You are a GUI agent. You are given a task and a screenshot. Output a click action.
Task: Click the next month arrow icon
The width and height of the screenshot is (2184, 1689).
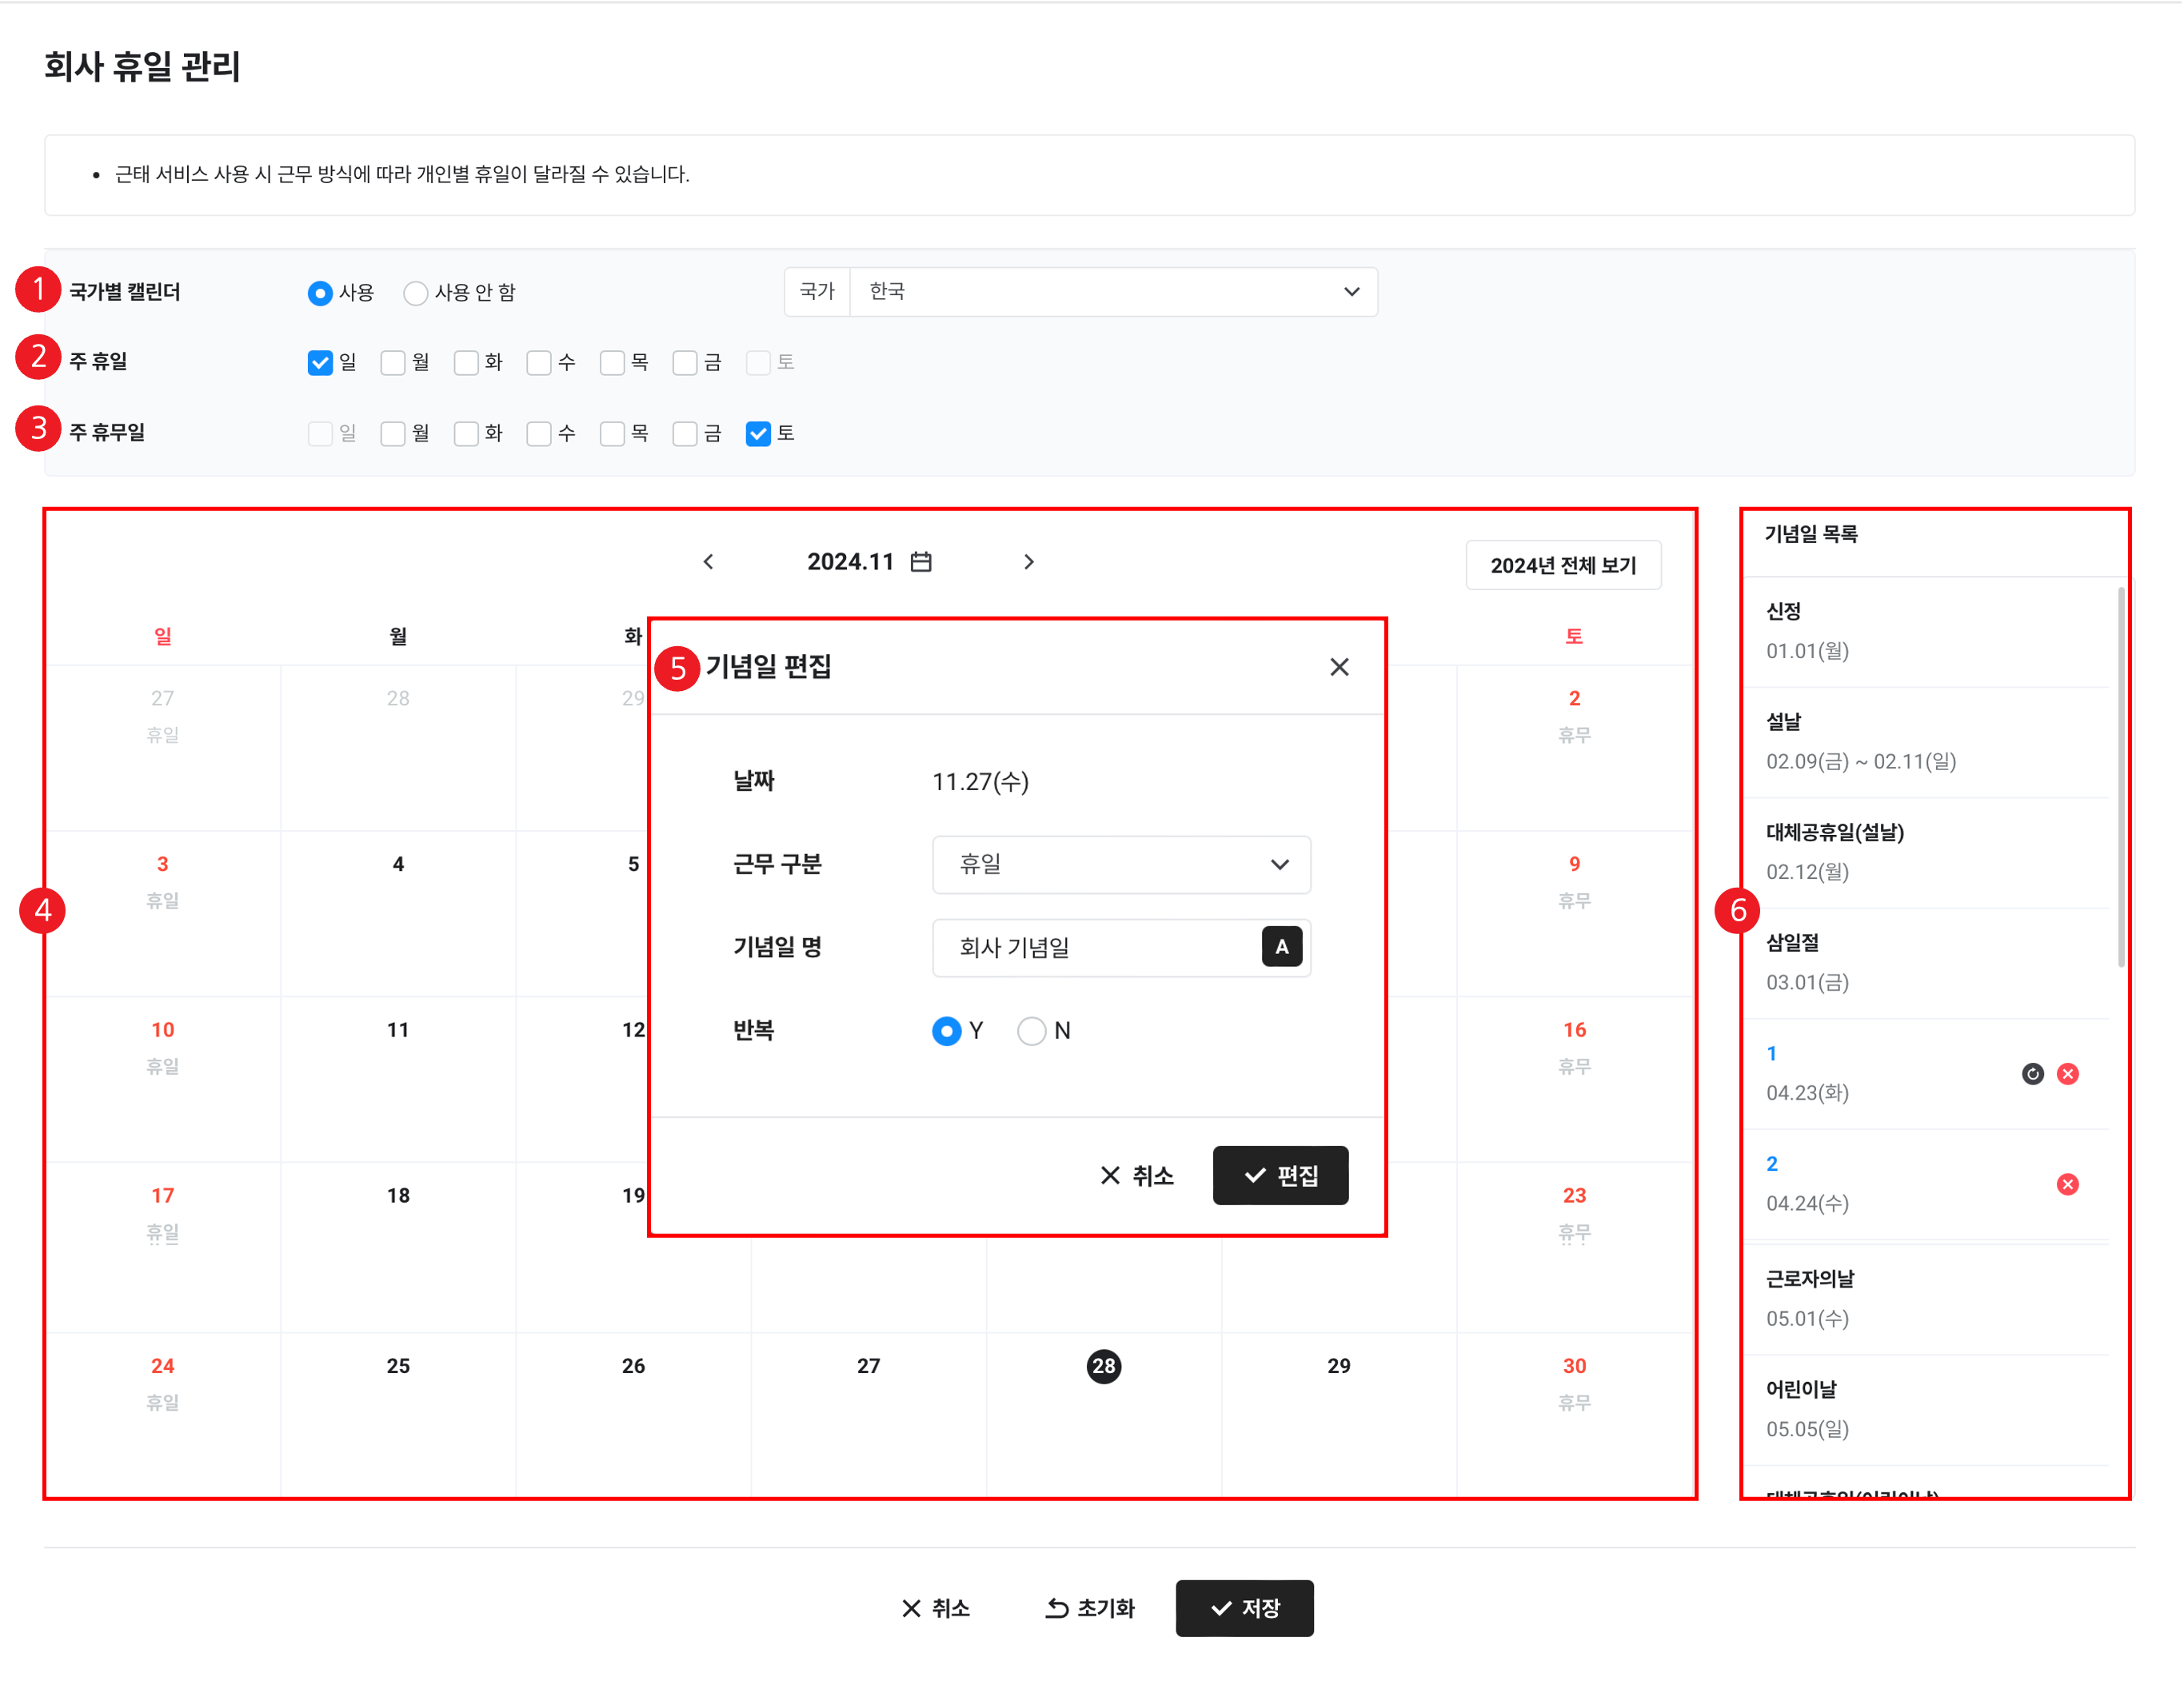[x=1028, y=562]
